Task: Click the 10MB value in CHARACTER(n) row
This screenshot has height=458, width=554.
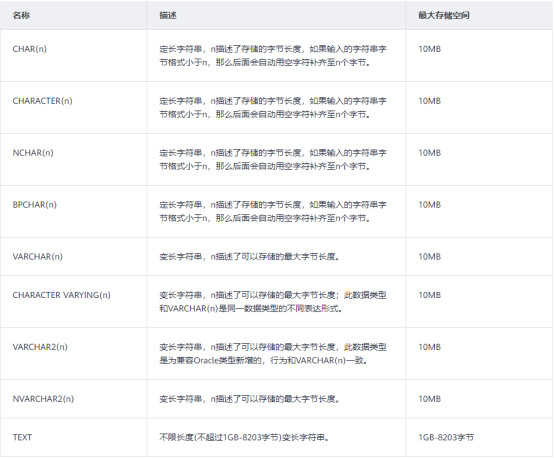Action: pos(430,101)
